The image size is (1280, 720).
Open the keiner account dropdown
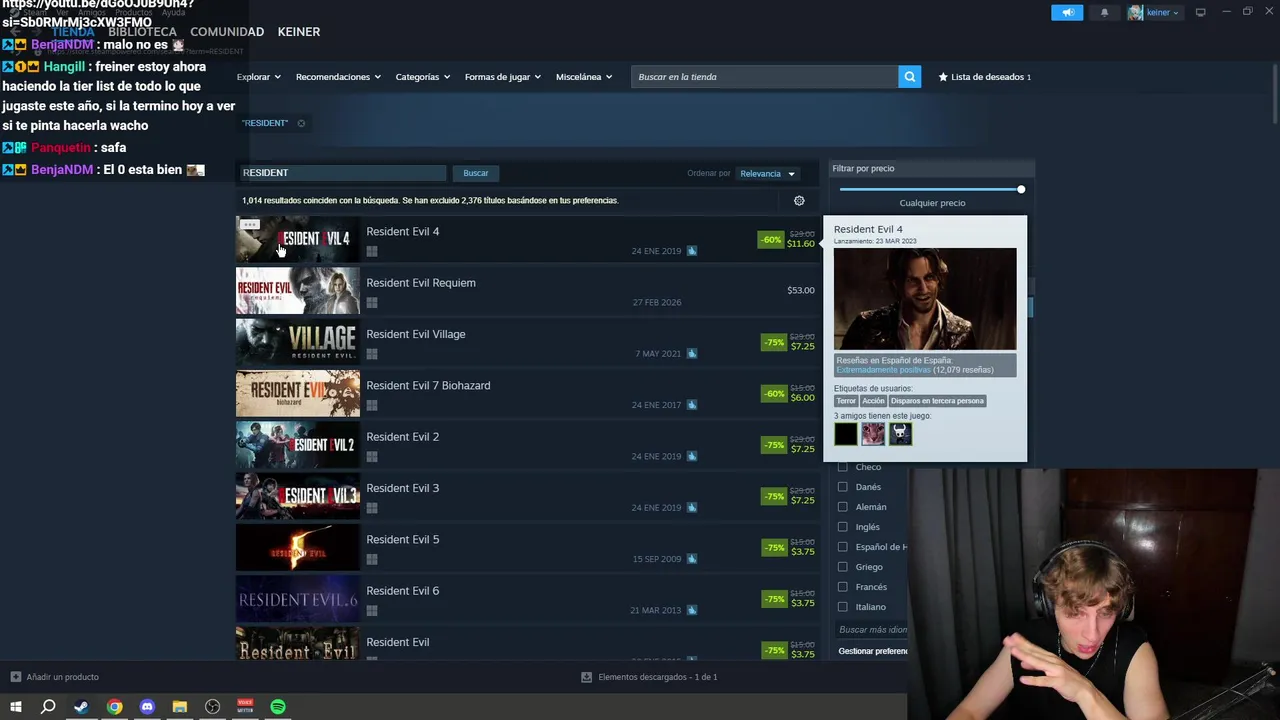[1154, 12]
